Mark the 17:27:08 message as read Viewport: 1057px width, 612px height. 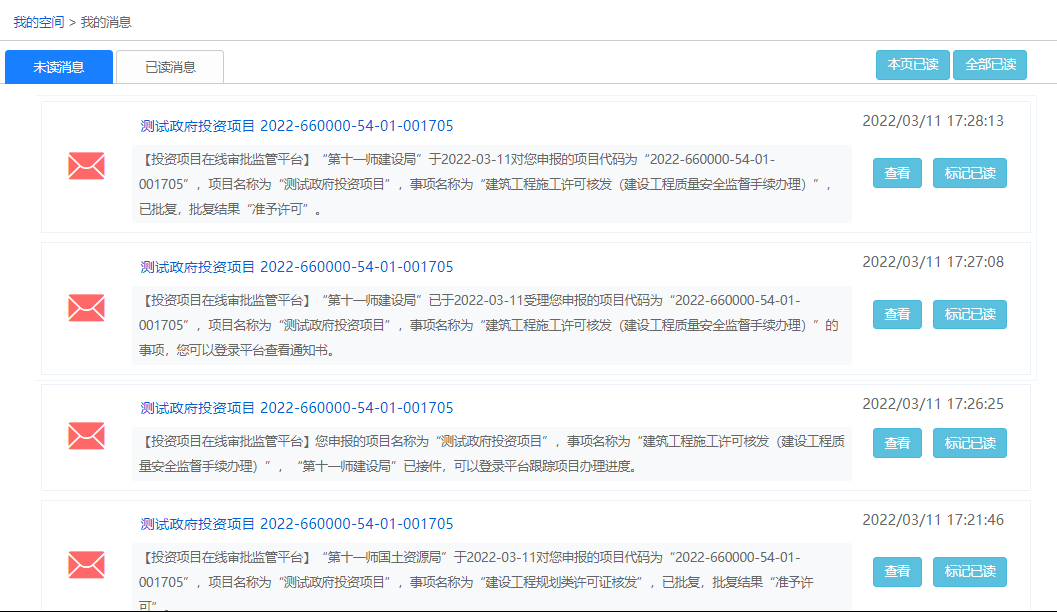(x=969, y=314)
